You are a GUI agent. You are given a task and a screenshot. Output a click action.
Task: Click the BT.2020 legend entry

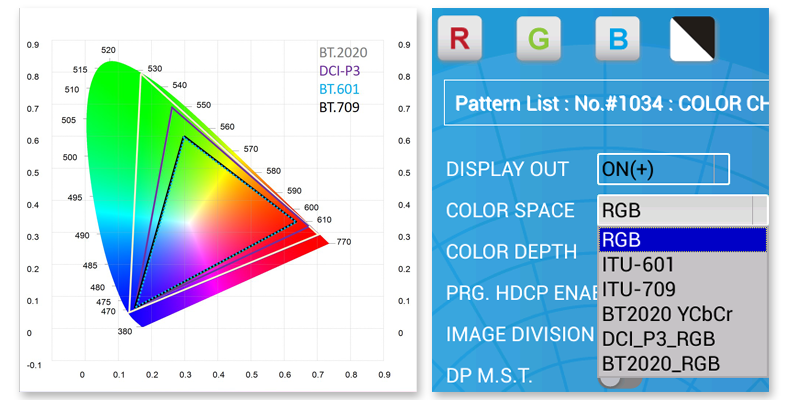343,53
